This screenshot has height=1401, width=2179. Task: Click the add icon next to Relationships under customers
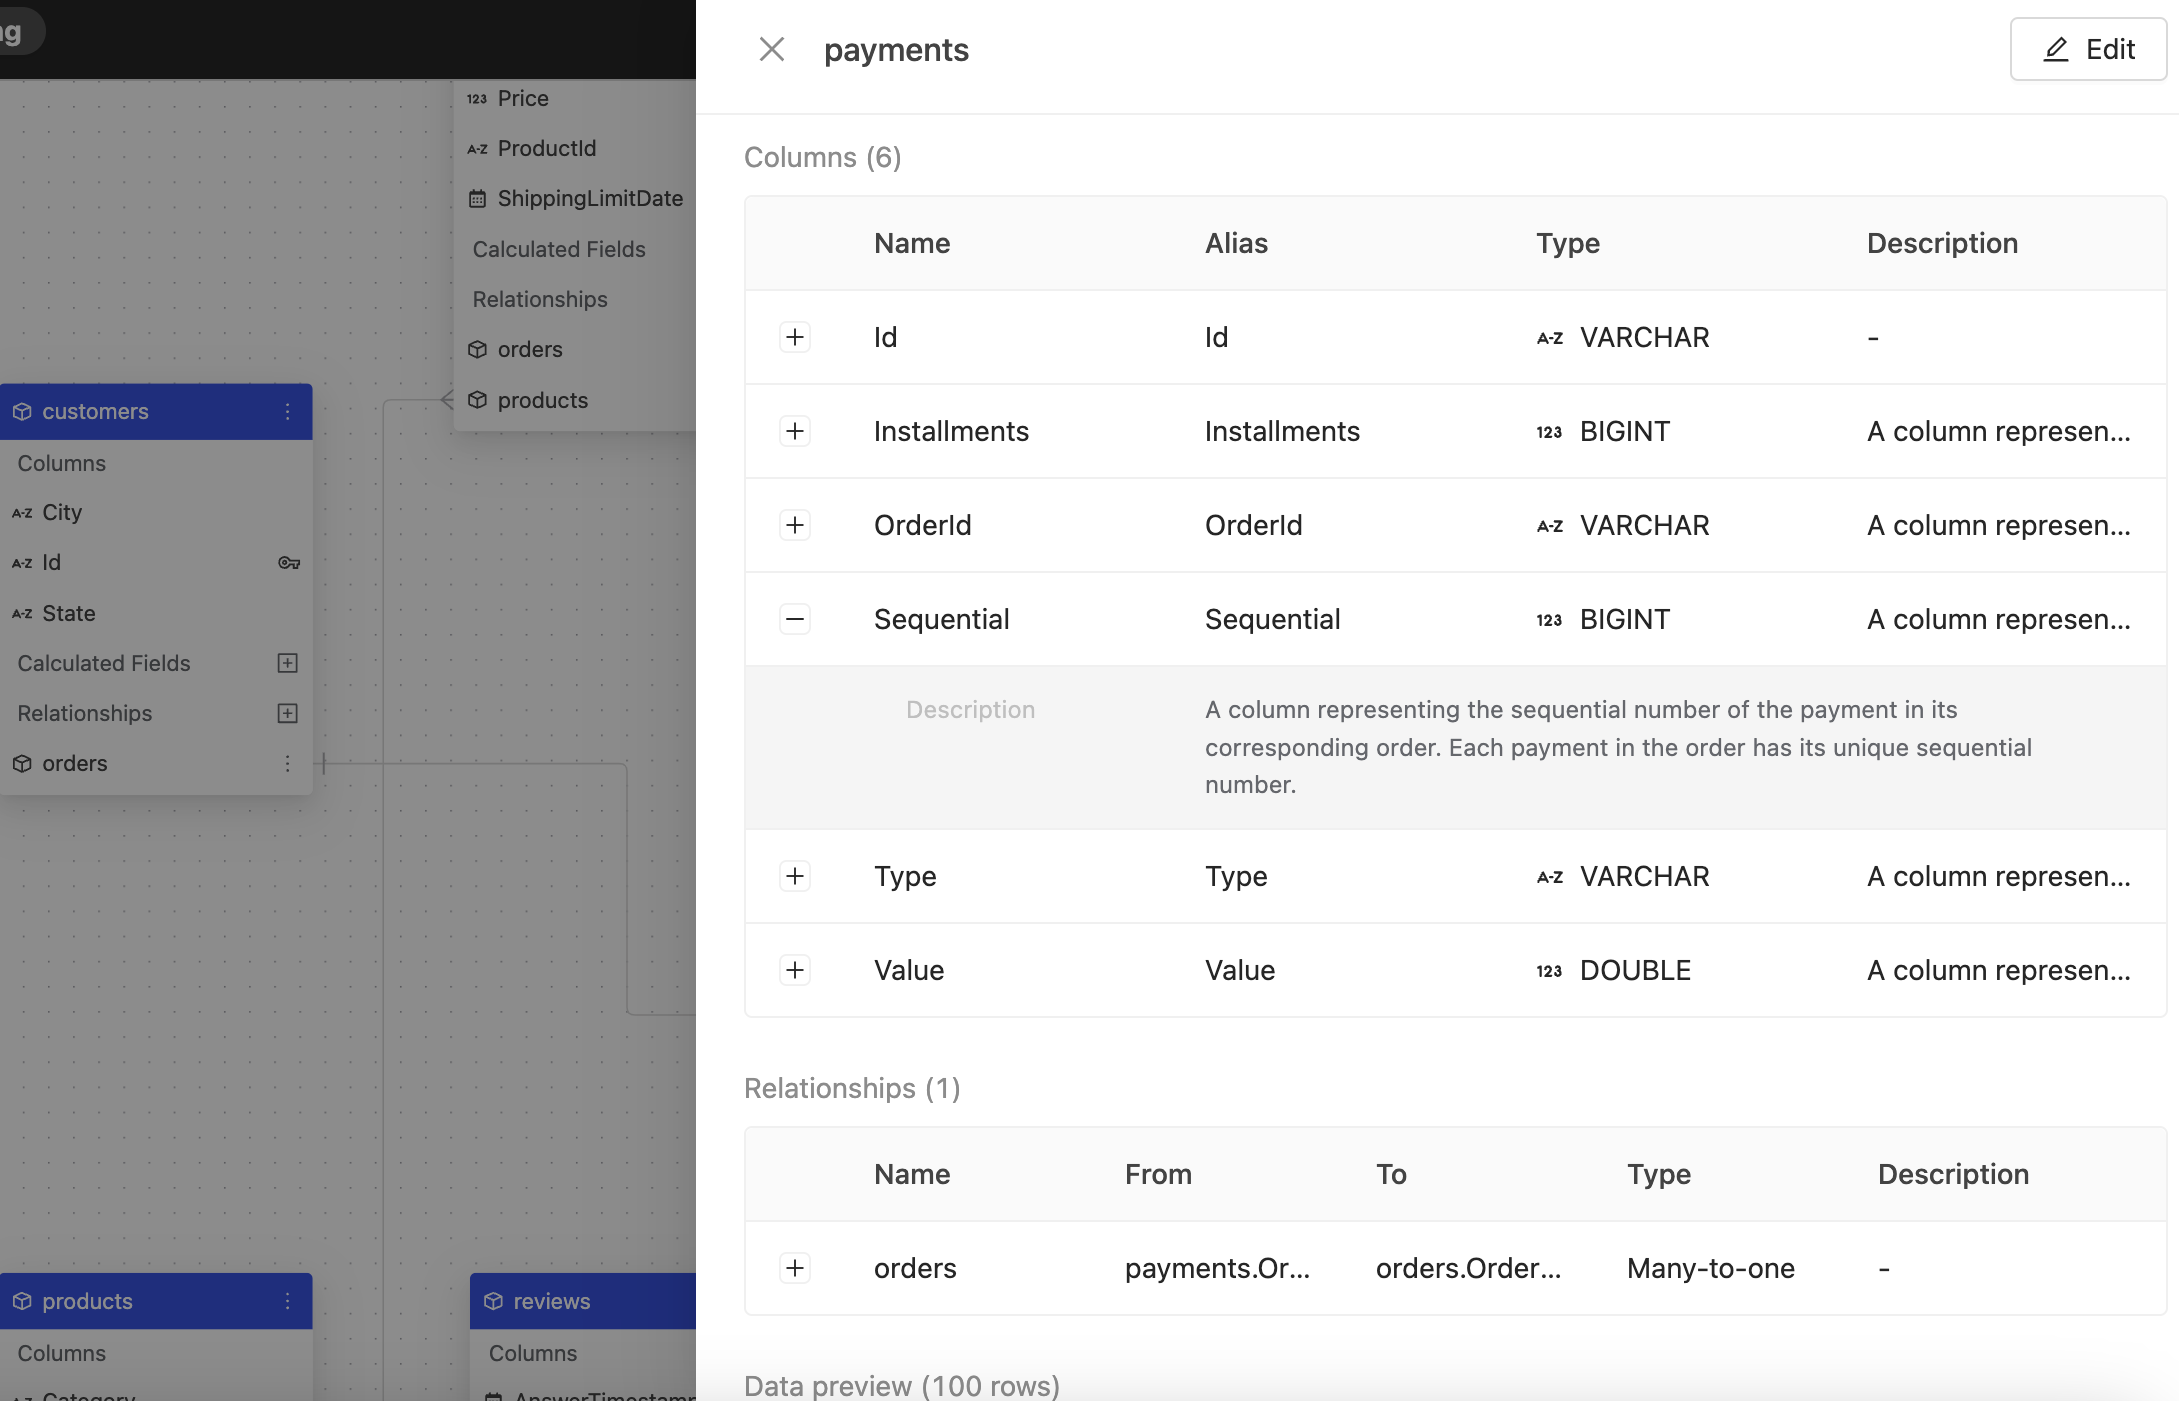pos(288,713)
